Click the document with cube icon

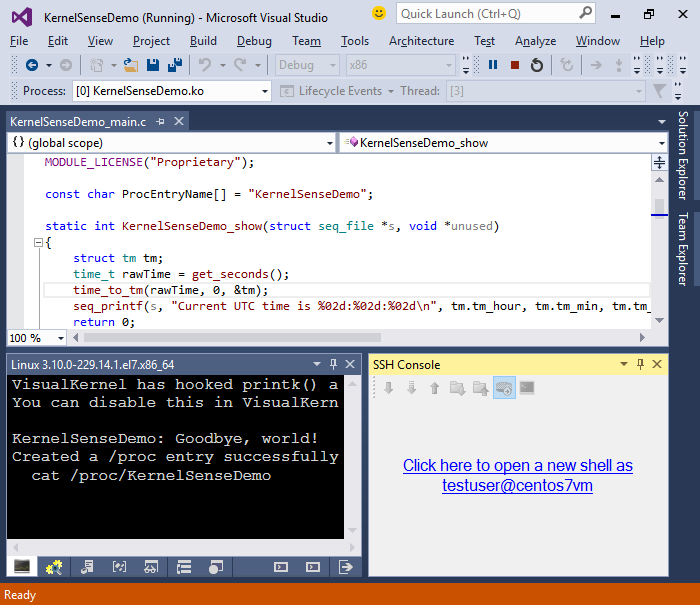[x=87, y=567]
